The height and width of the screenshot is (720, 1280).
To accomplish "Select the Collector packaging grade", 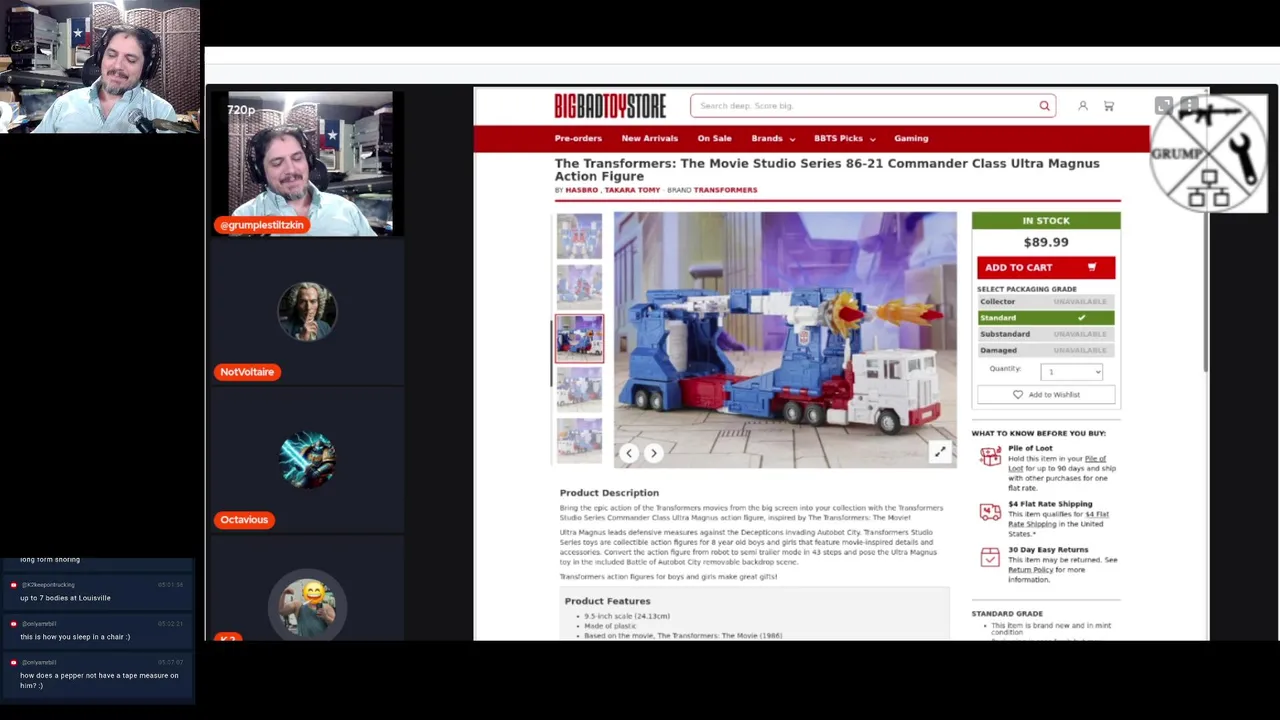I will pos(1046,302).
